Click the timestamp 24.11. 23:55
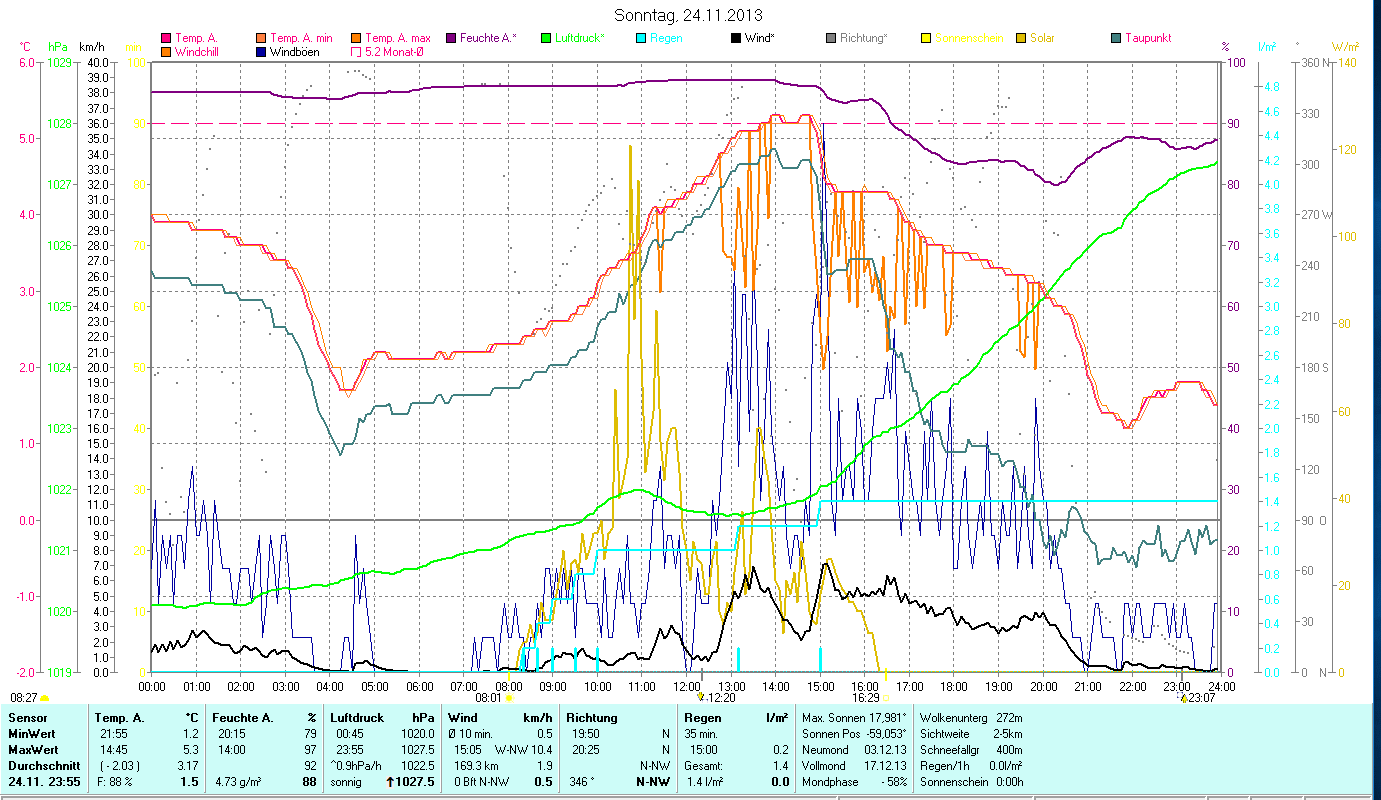Viewport: 1381px width, 800px height. coord(45,782)
